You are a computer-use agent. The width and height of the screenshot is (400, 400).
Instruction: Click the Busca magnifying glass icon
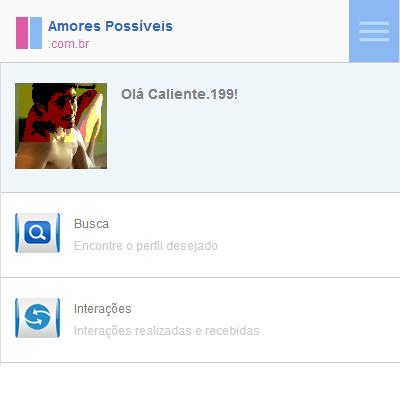[x=38, y=233]
